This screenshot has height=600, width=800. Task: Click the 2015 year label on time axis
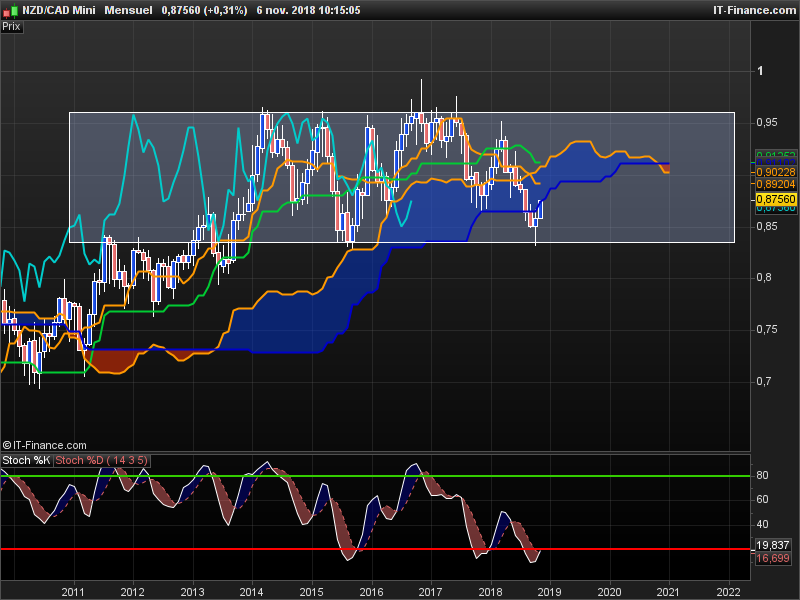click(311, 592)
